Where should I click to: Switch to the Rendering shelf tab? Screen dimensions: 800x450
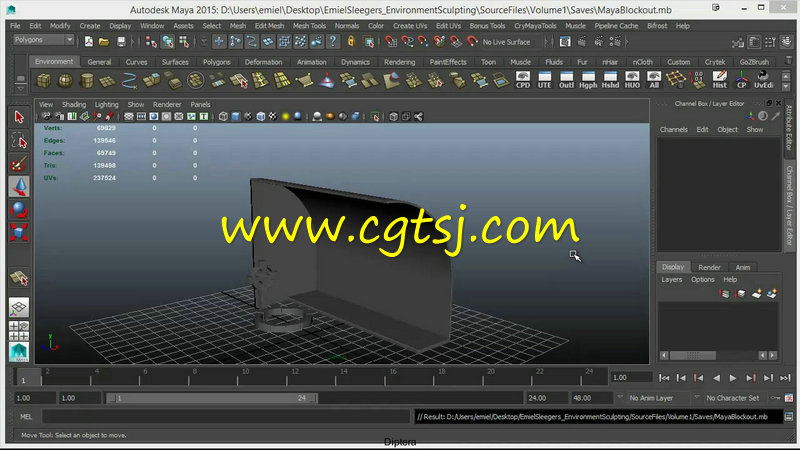click(399, 62)
